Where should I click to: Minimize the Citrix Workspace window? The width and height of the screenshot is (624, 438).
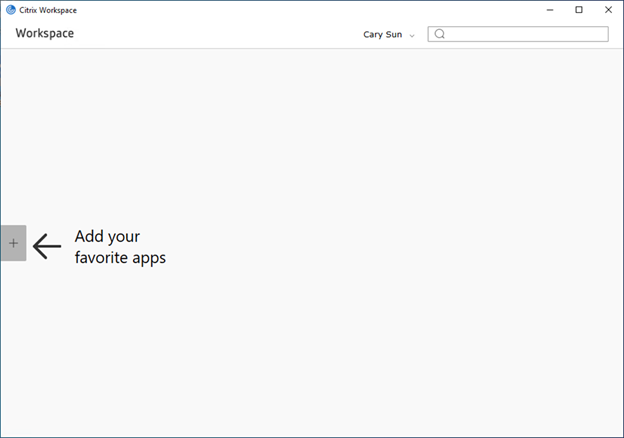[550, 10]
